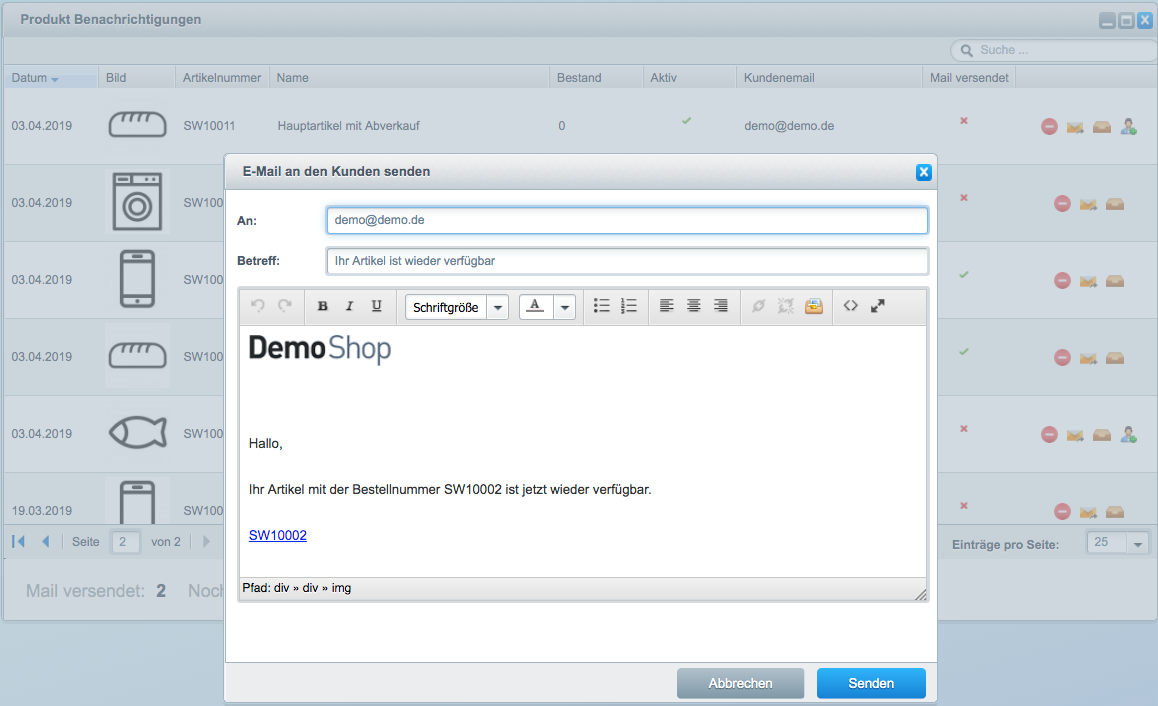Click the Senden button

coord(871,683)
